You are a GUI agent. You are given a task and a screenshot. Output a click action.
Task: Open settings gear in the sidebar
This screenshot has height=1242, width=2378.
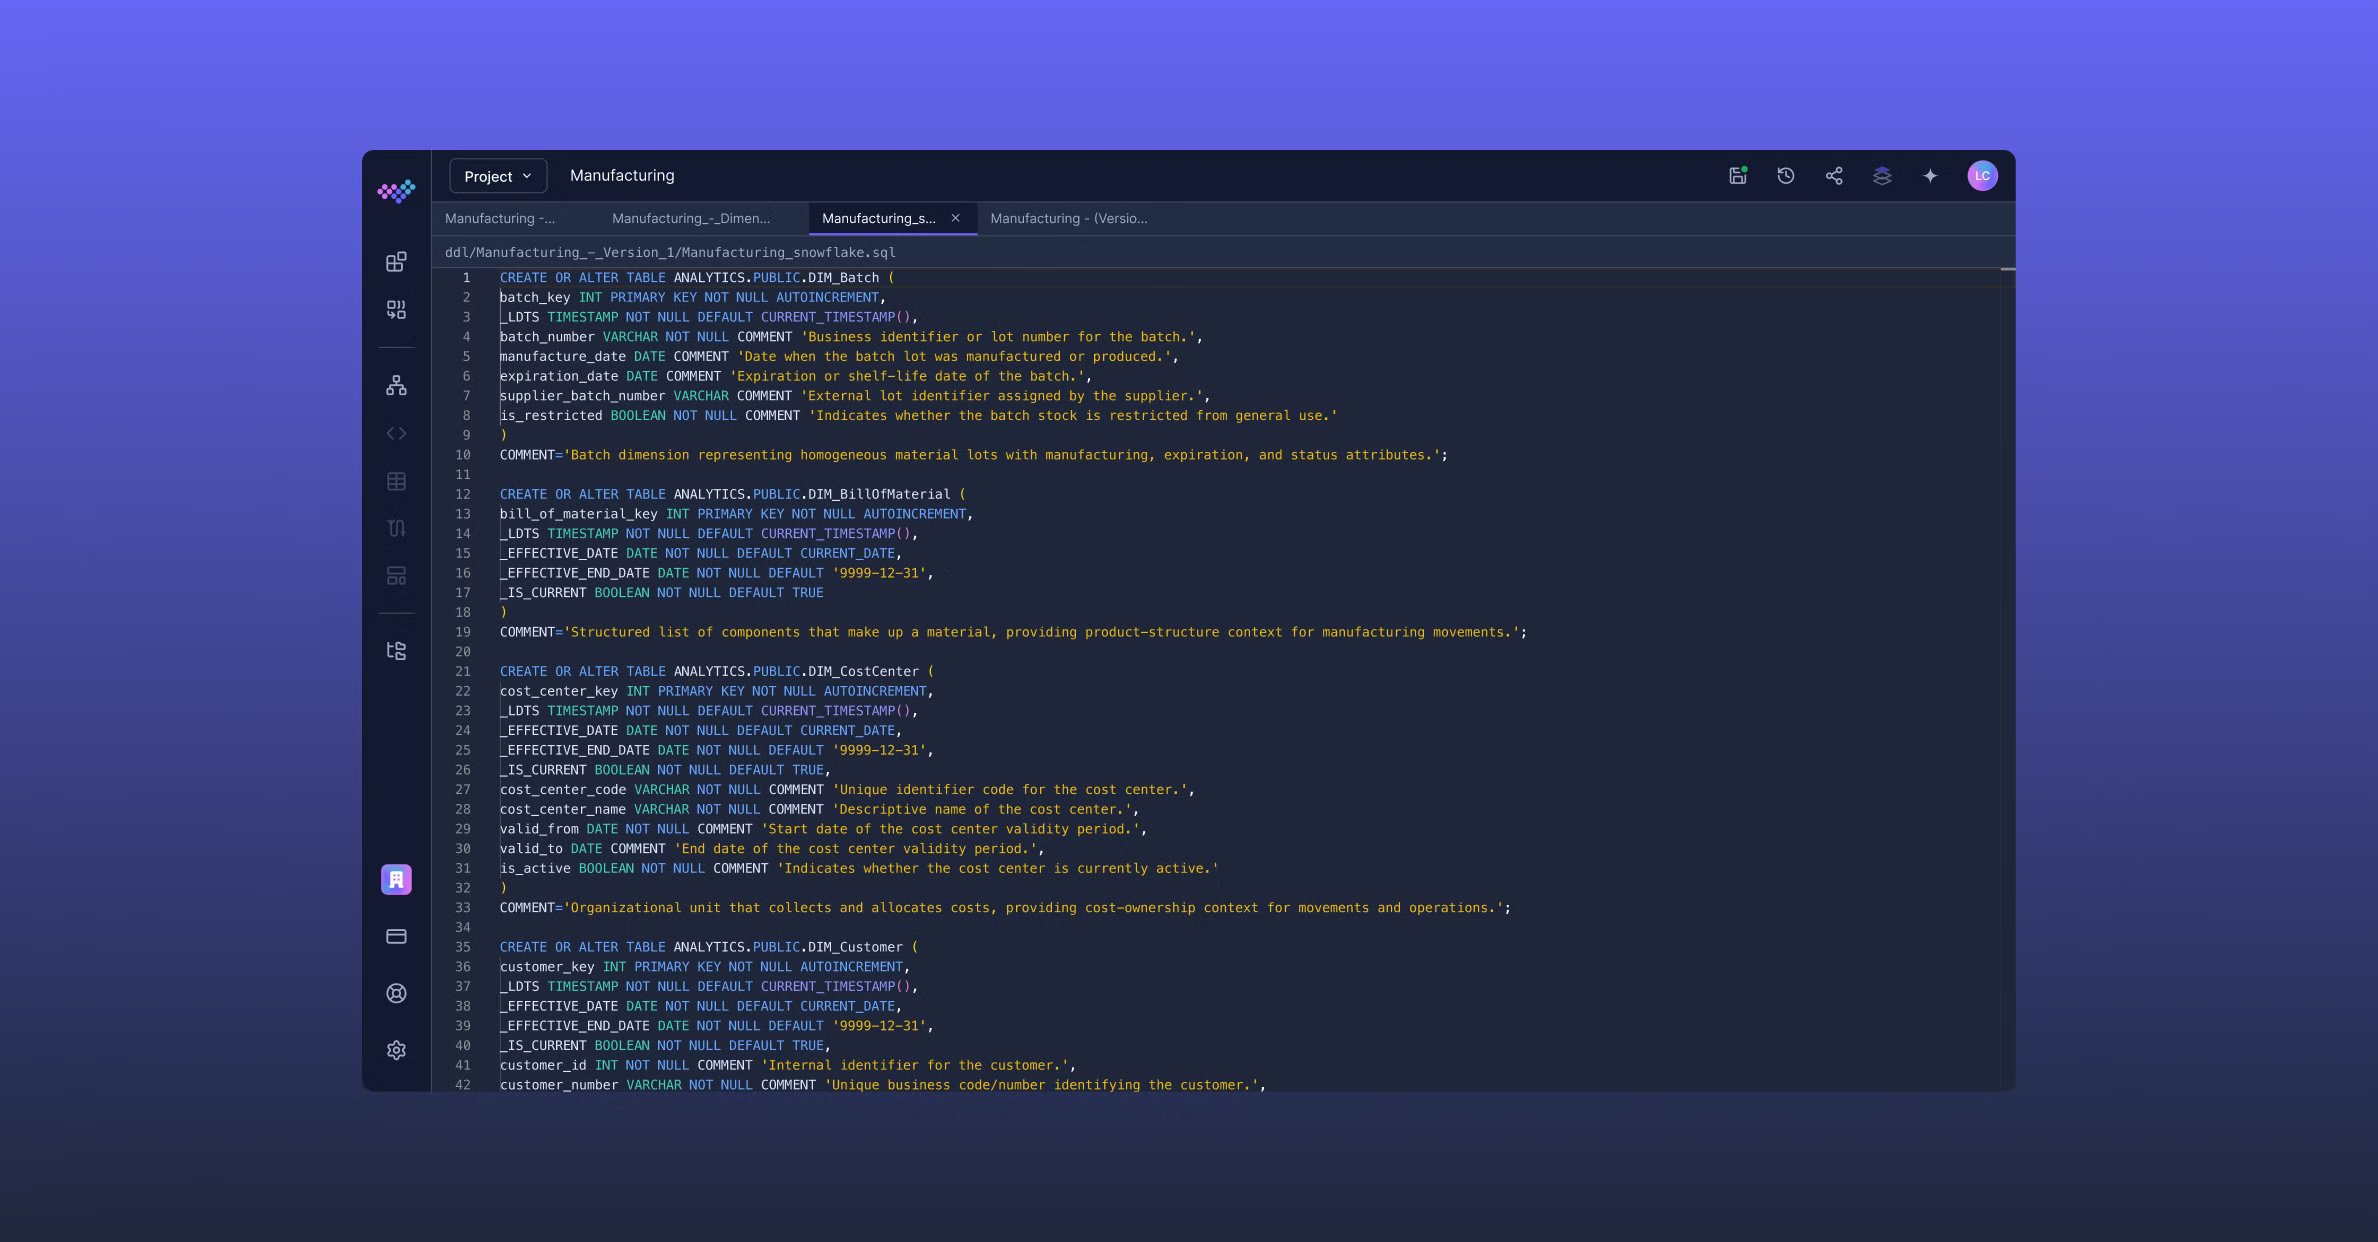[396, 1050]
